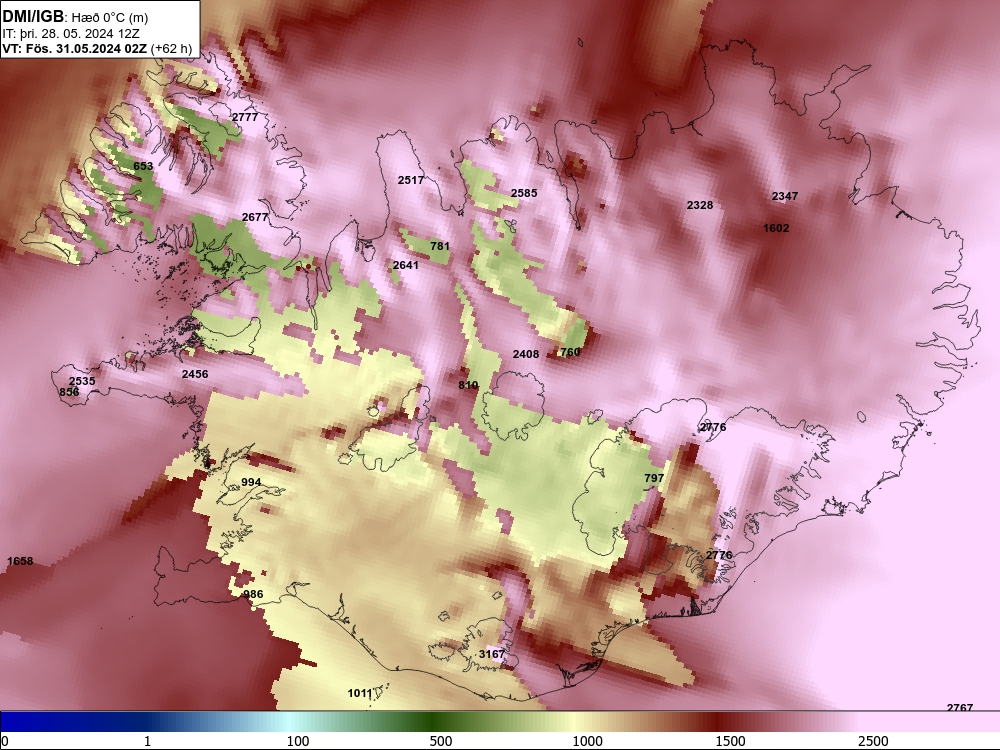1000x750 pixels.
Task: Click the 1011 height value
Action: tap(360, 693)
